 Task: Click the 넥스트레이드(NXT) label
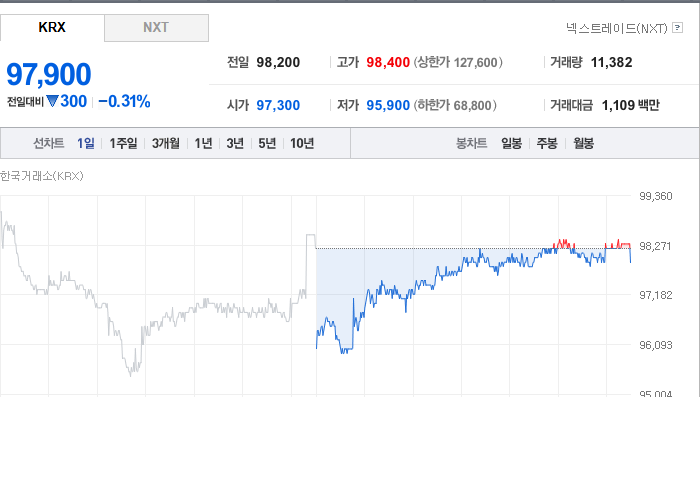pos(617,28)
